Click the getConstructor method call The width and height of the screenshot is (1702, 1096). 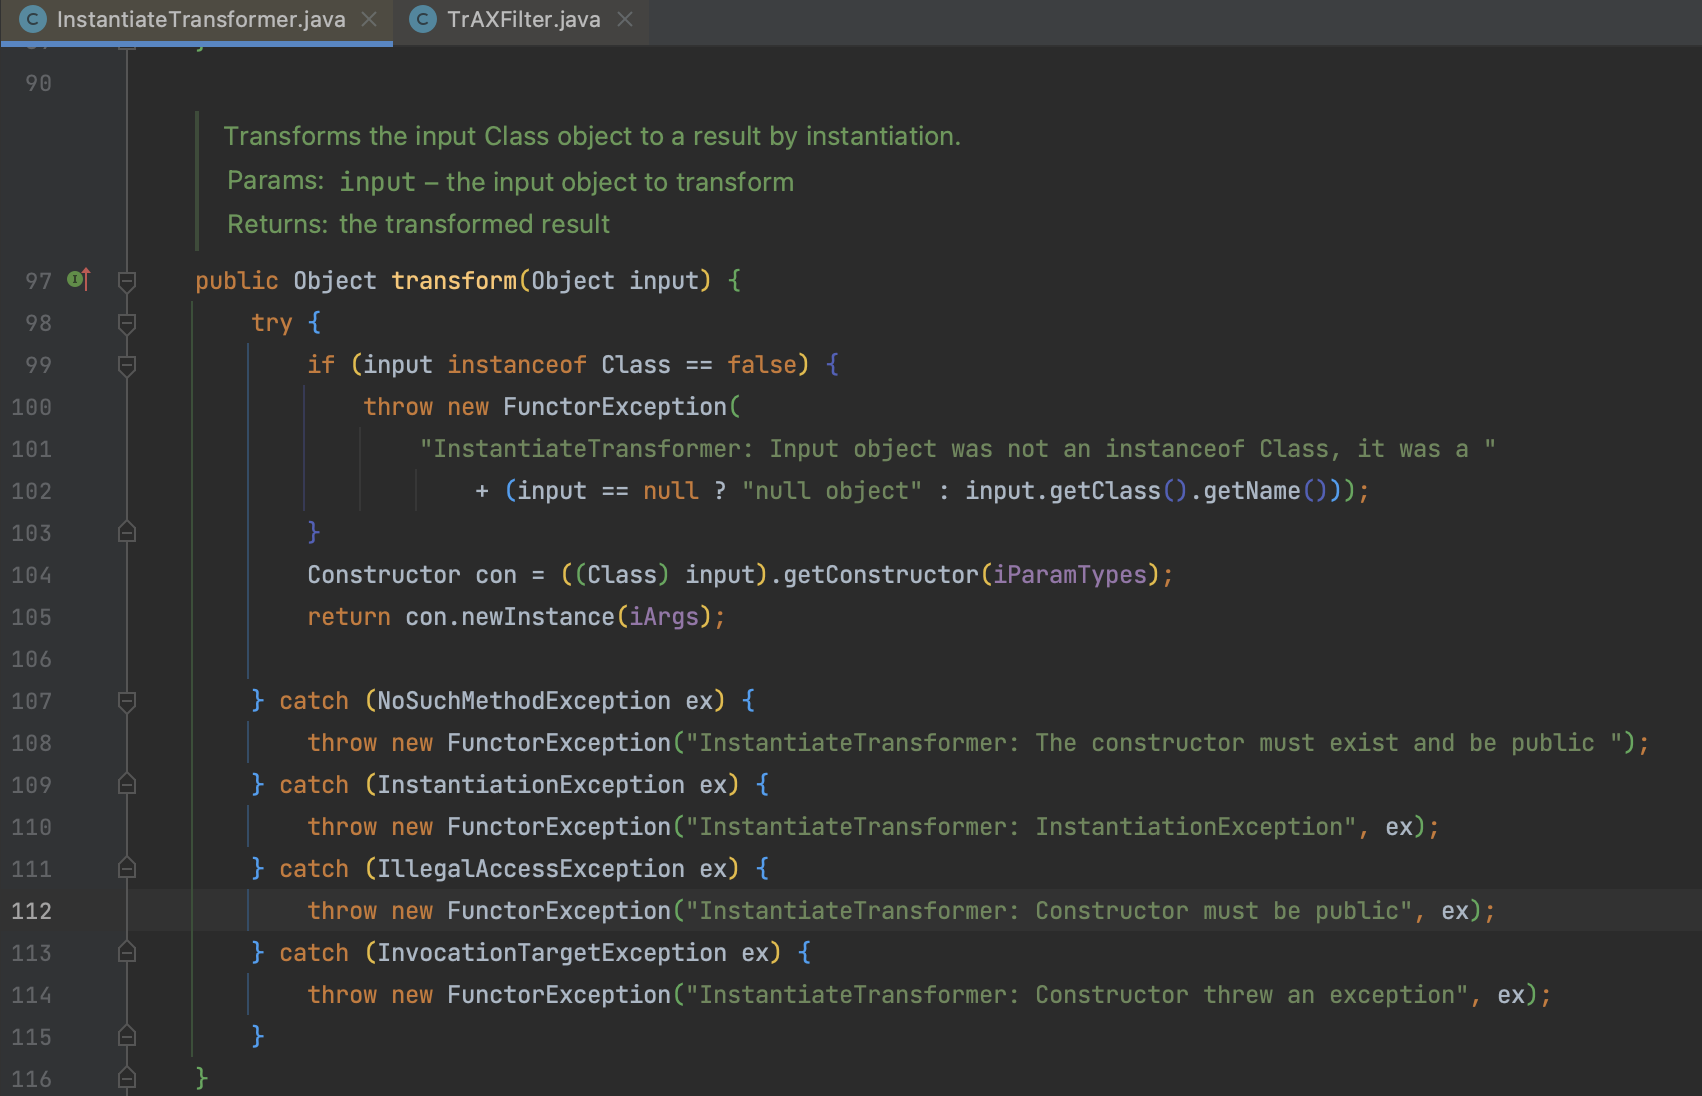tap(881, 575)
